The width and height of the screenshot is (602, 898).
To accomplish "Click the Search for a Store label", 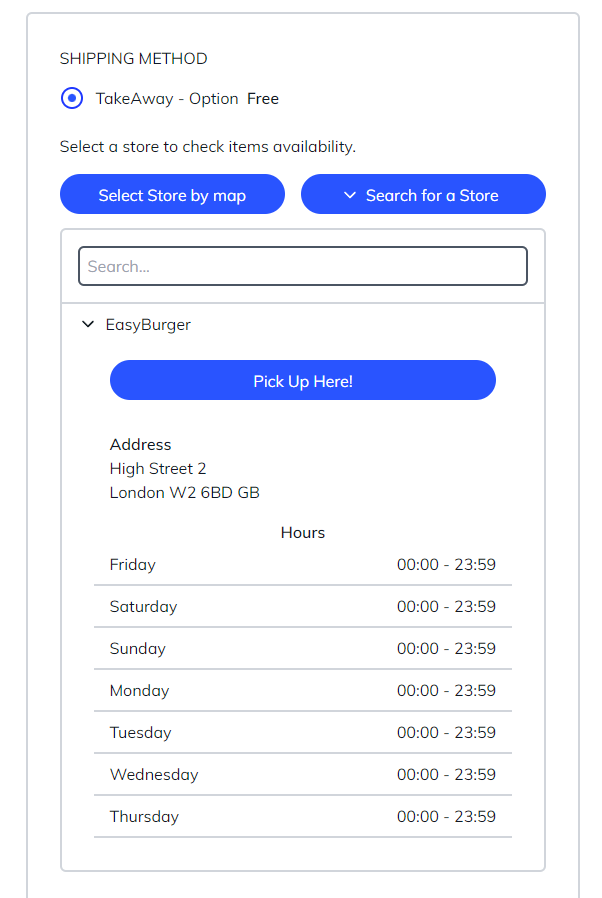I will [432, 195].
